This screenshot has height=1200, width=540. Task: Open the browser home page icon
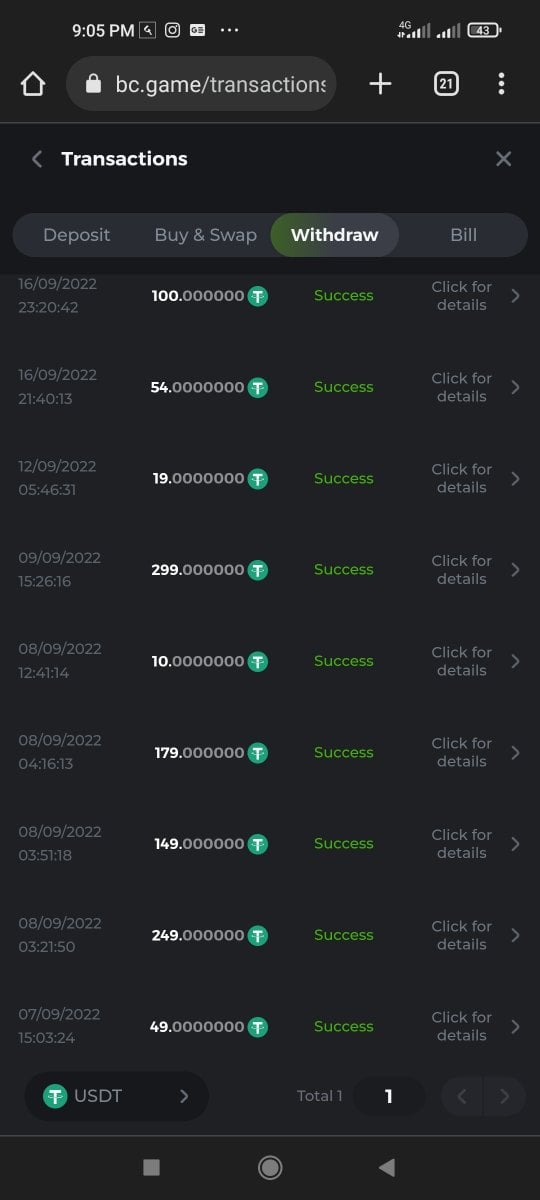[x=33, y=84]
